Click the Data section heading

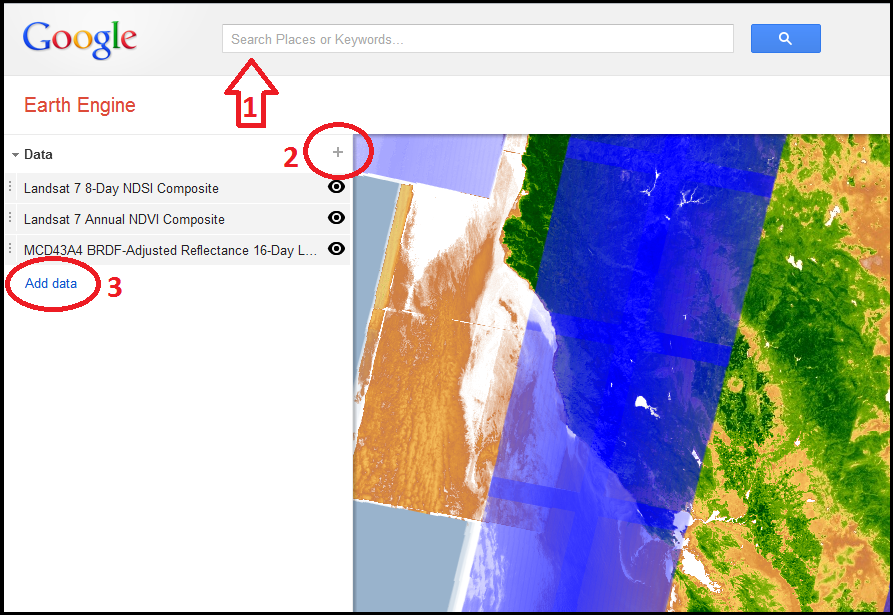(38, 154)
